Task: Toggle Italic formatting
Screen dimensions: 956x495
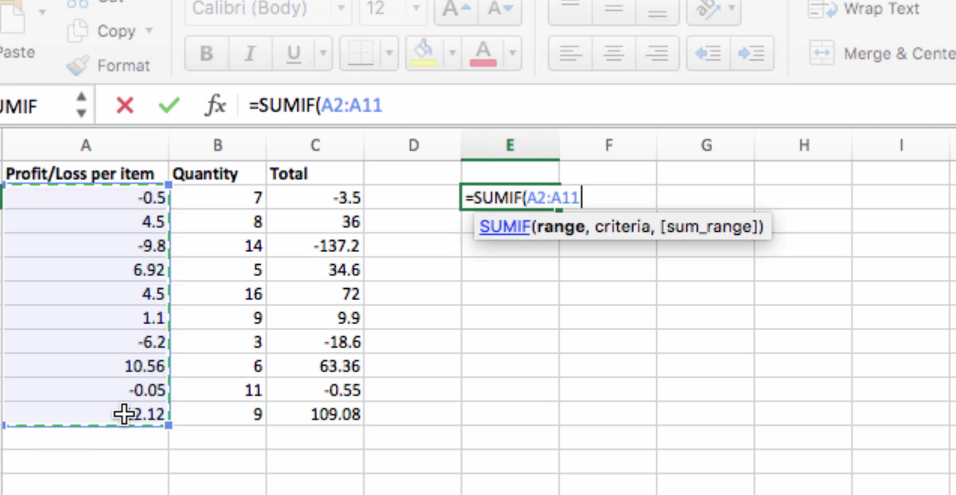Action: click(250, 54)
